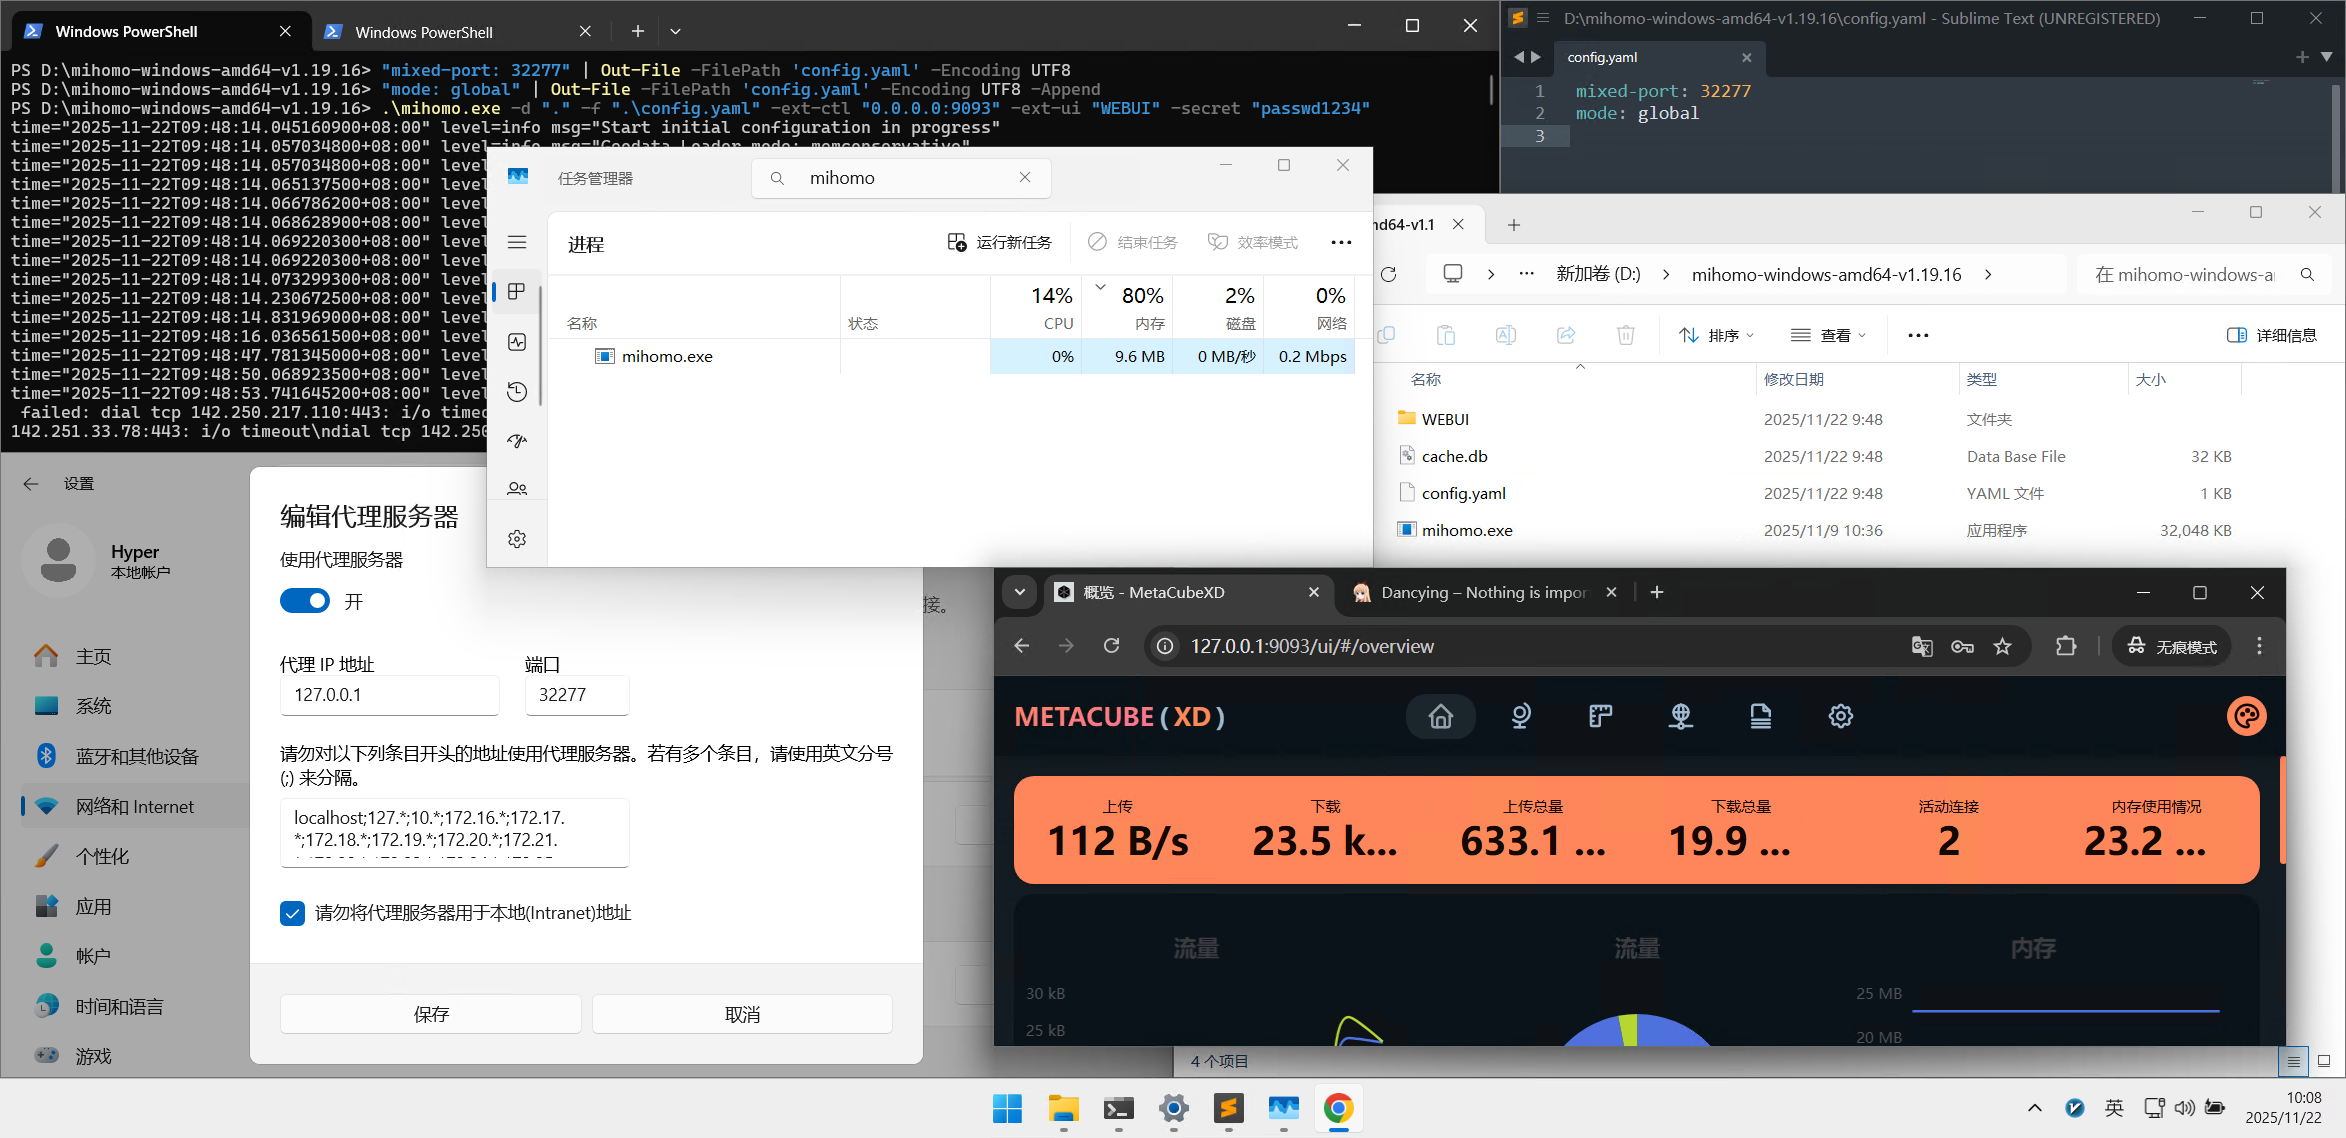Image resolution: width=2346 pixels, height=1138 pixels.
Task: View the Connections page in MetaCubeXD
Action: 1680,716
